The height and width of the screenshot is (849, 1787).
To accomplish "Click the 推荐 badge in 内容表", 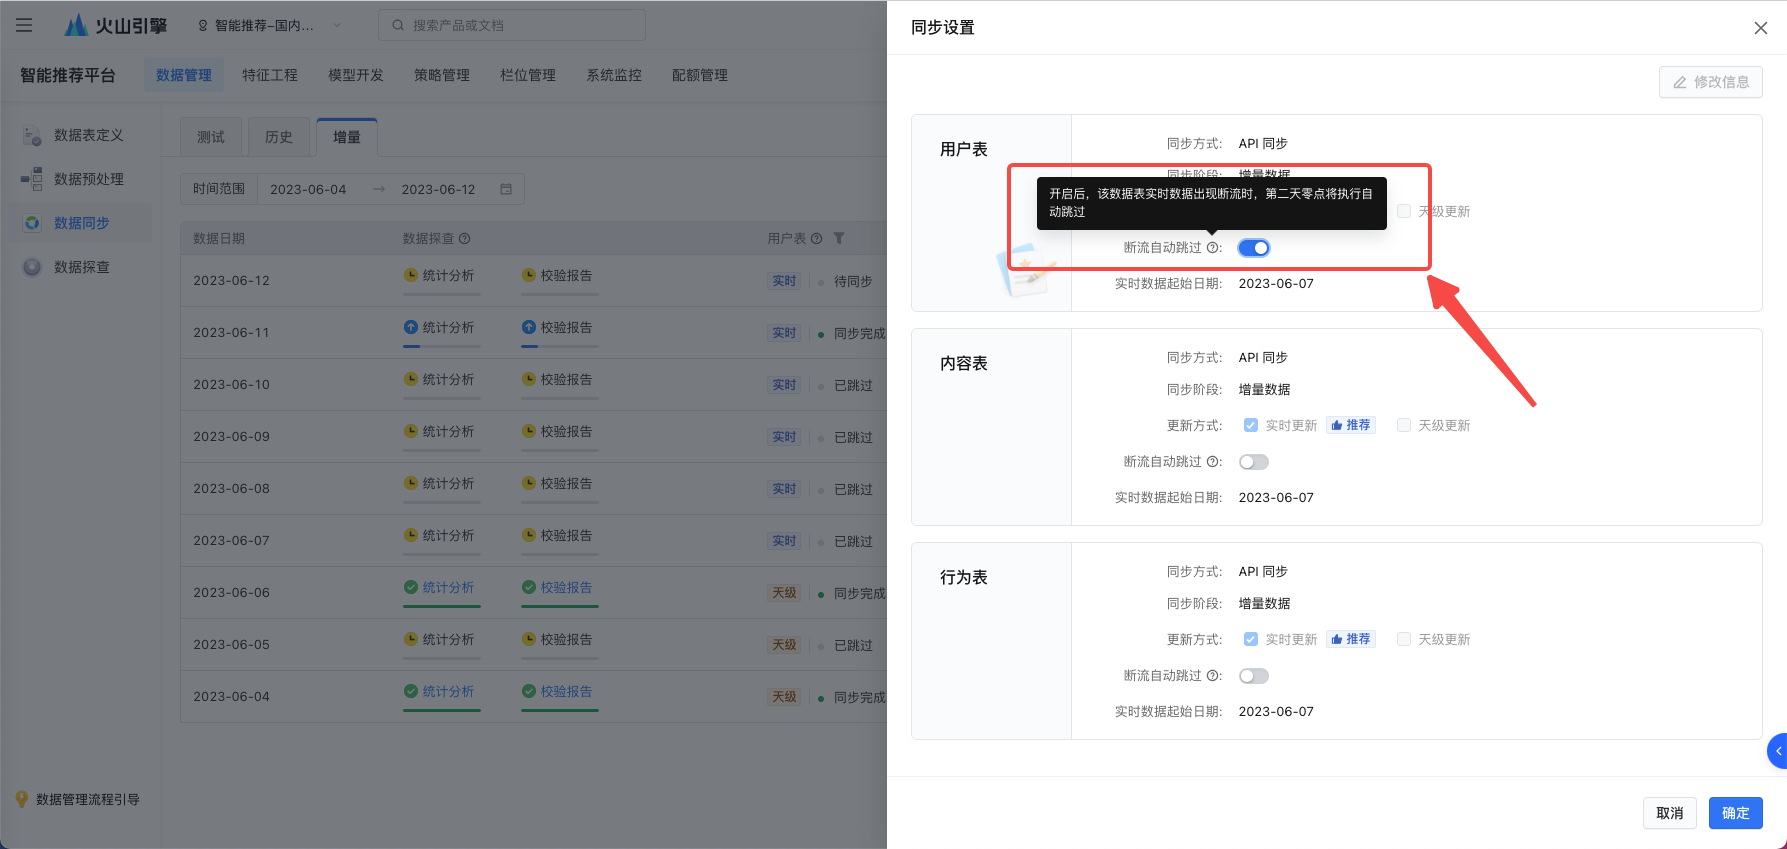I will click(1351, 425).
